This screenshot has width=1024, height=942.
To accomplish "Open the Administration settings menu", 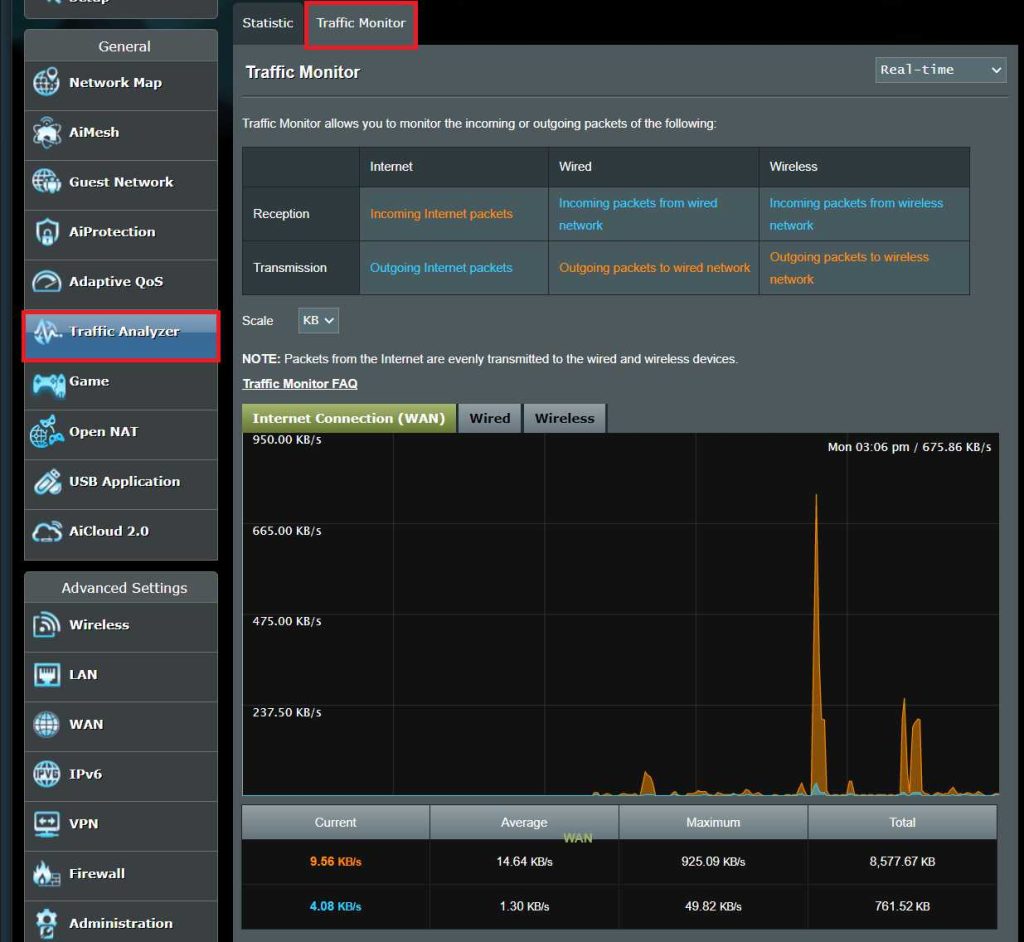I will tap(120, 923).
